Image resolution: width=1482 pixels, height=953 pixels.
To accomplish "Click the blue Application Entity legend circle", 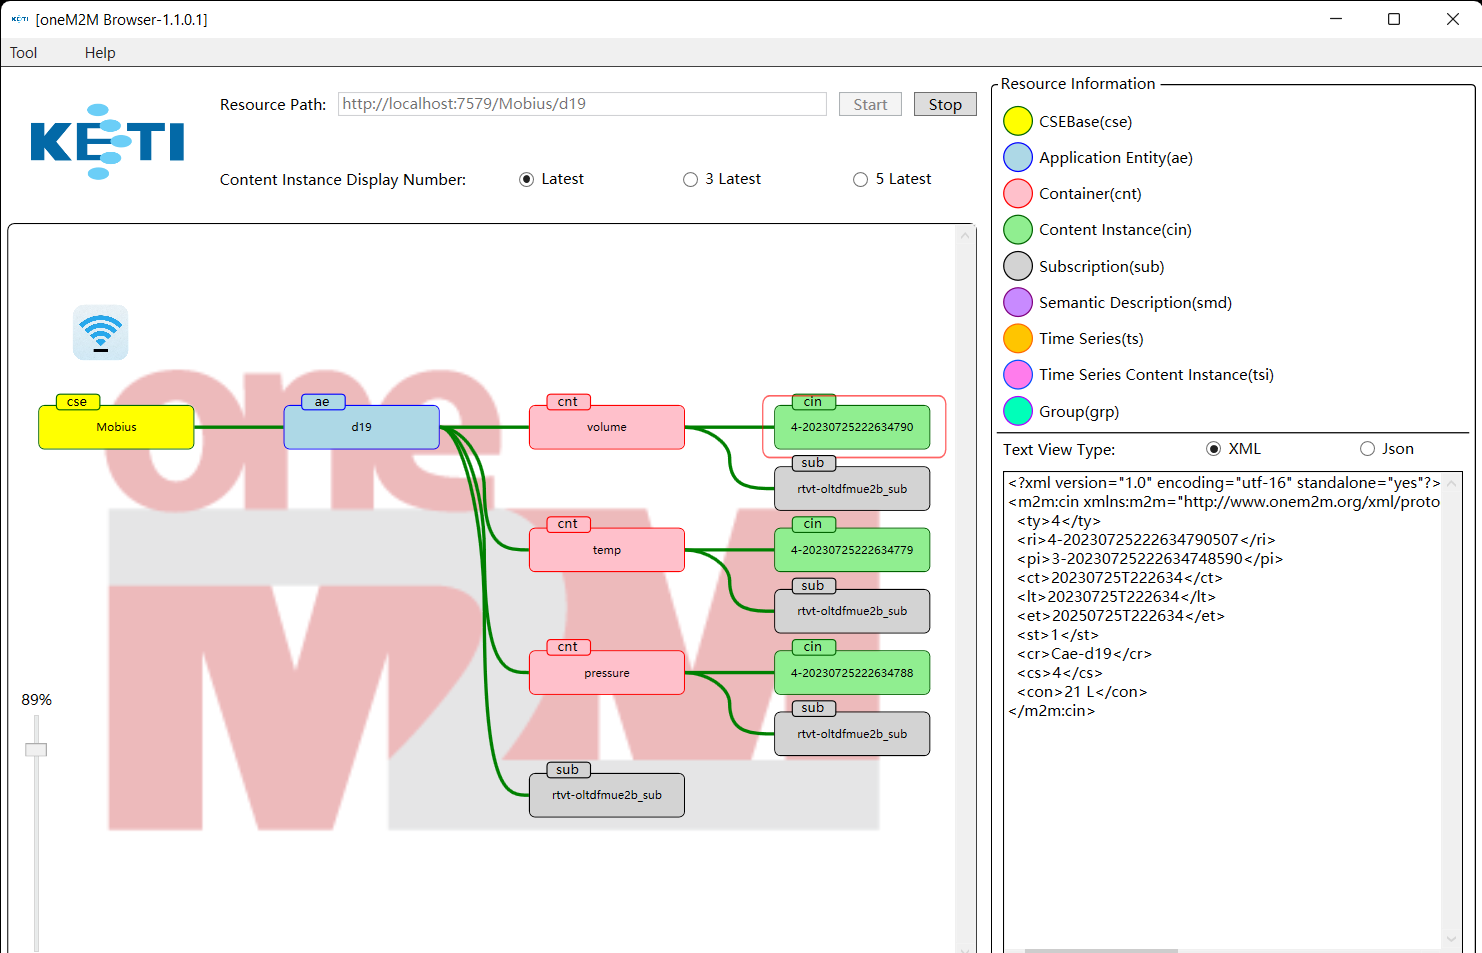I will (x=1017, y=157).
